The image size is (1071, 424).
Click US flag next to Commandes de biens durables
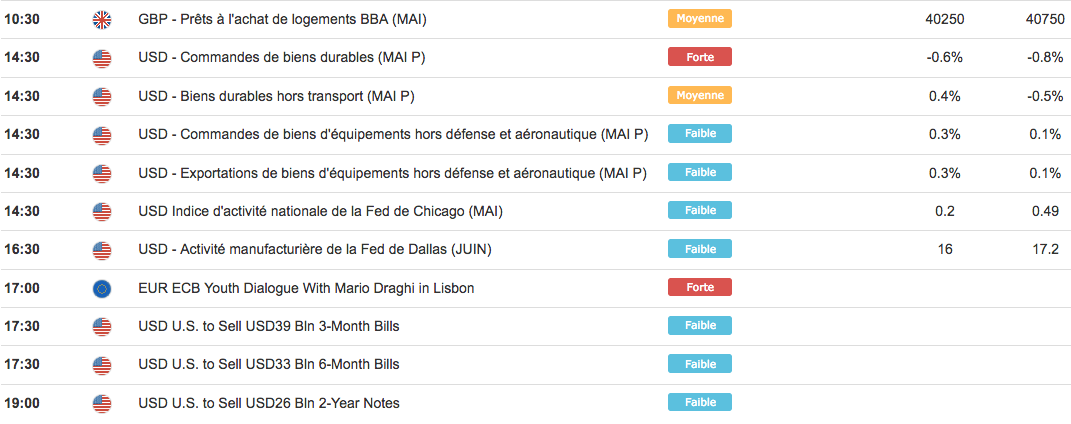click(x=102, y=58)
